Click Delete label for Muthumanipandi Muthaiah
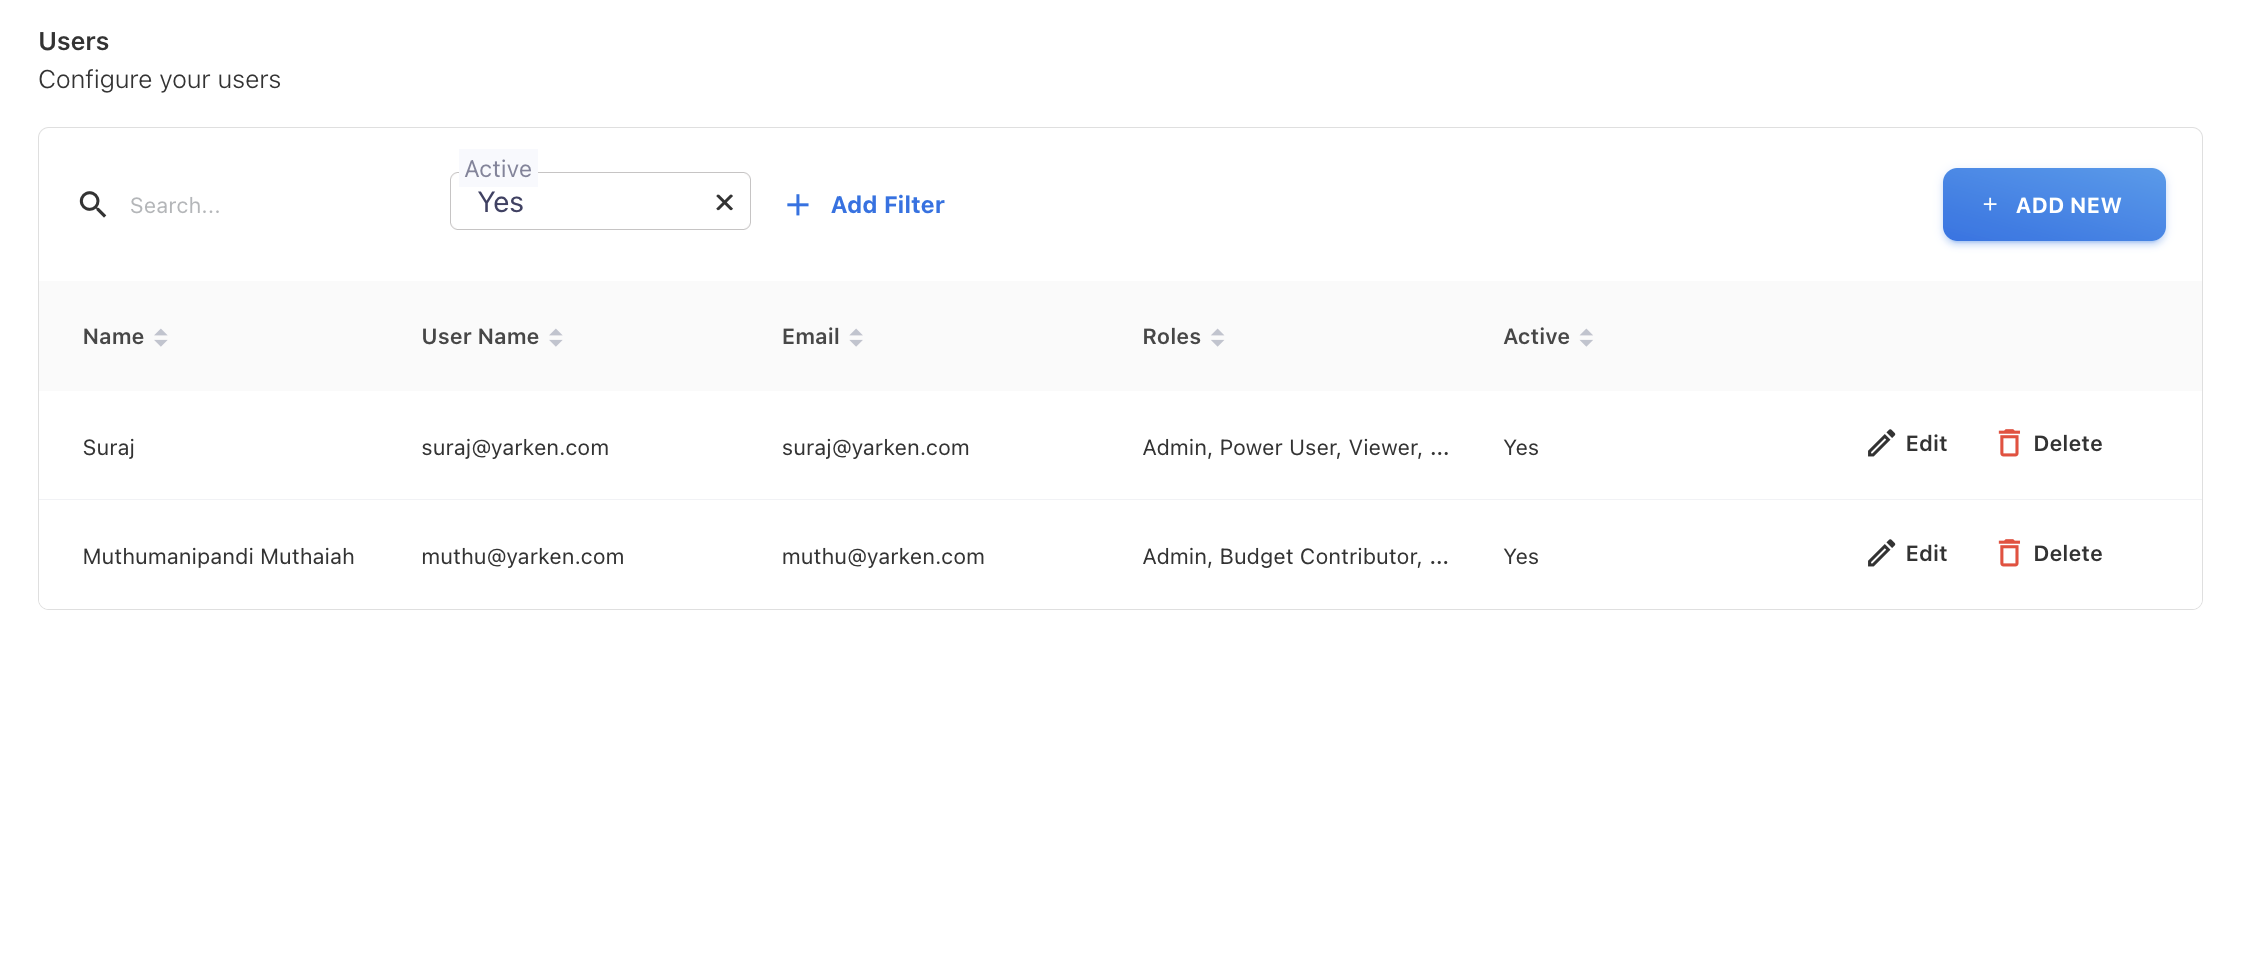Screen dimensions: 2244x956 pos(2067,554)
